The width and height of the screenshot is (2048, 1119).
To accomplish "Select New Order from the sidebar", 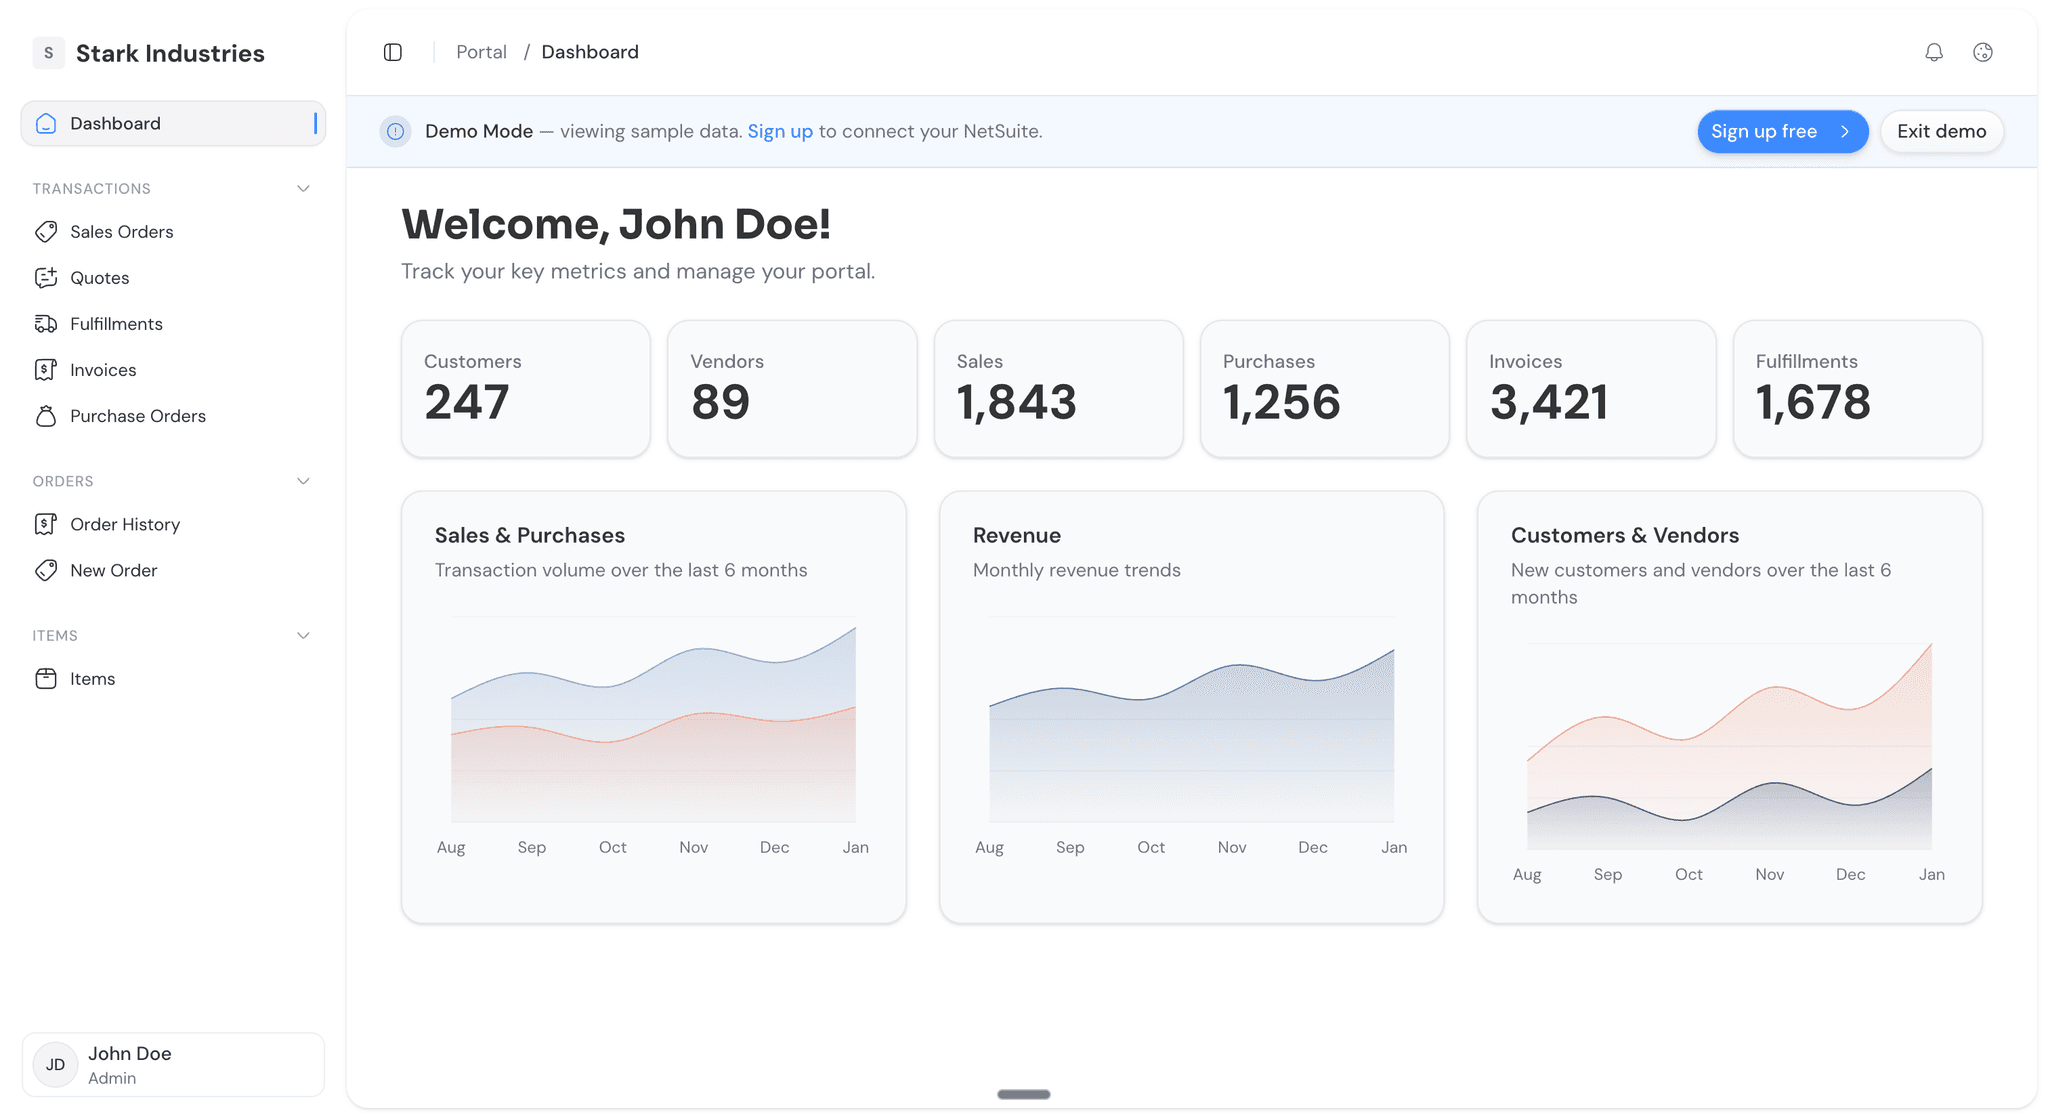I will pos(46,570).
